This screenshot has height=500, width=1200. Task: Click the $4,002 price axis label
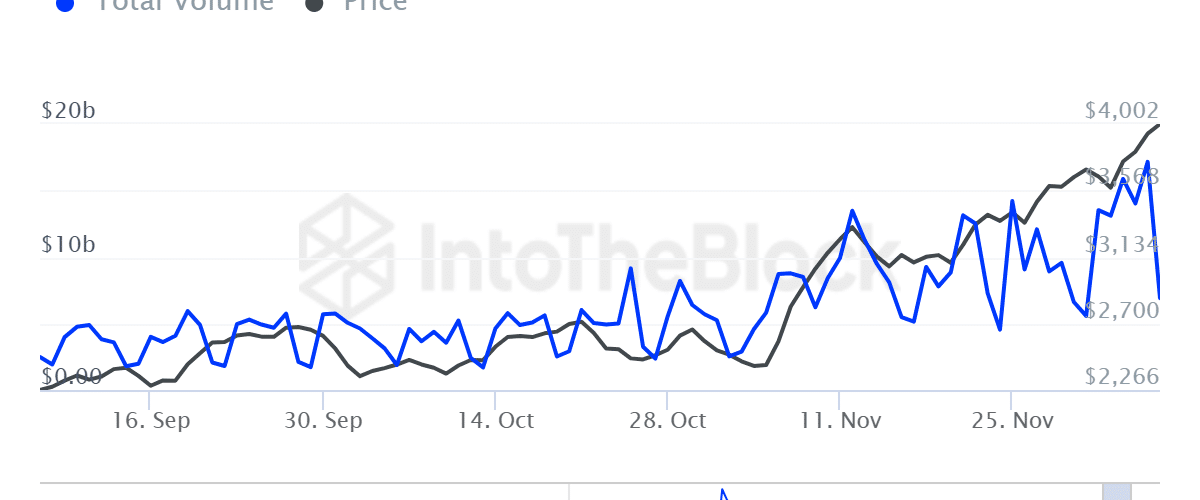[x=1122, y=111]
